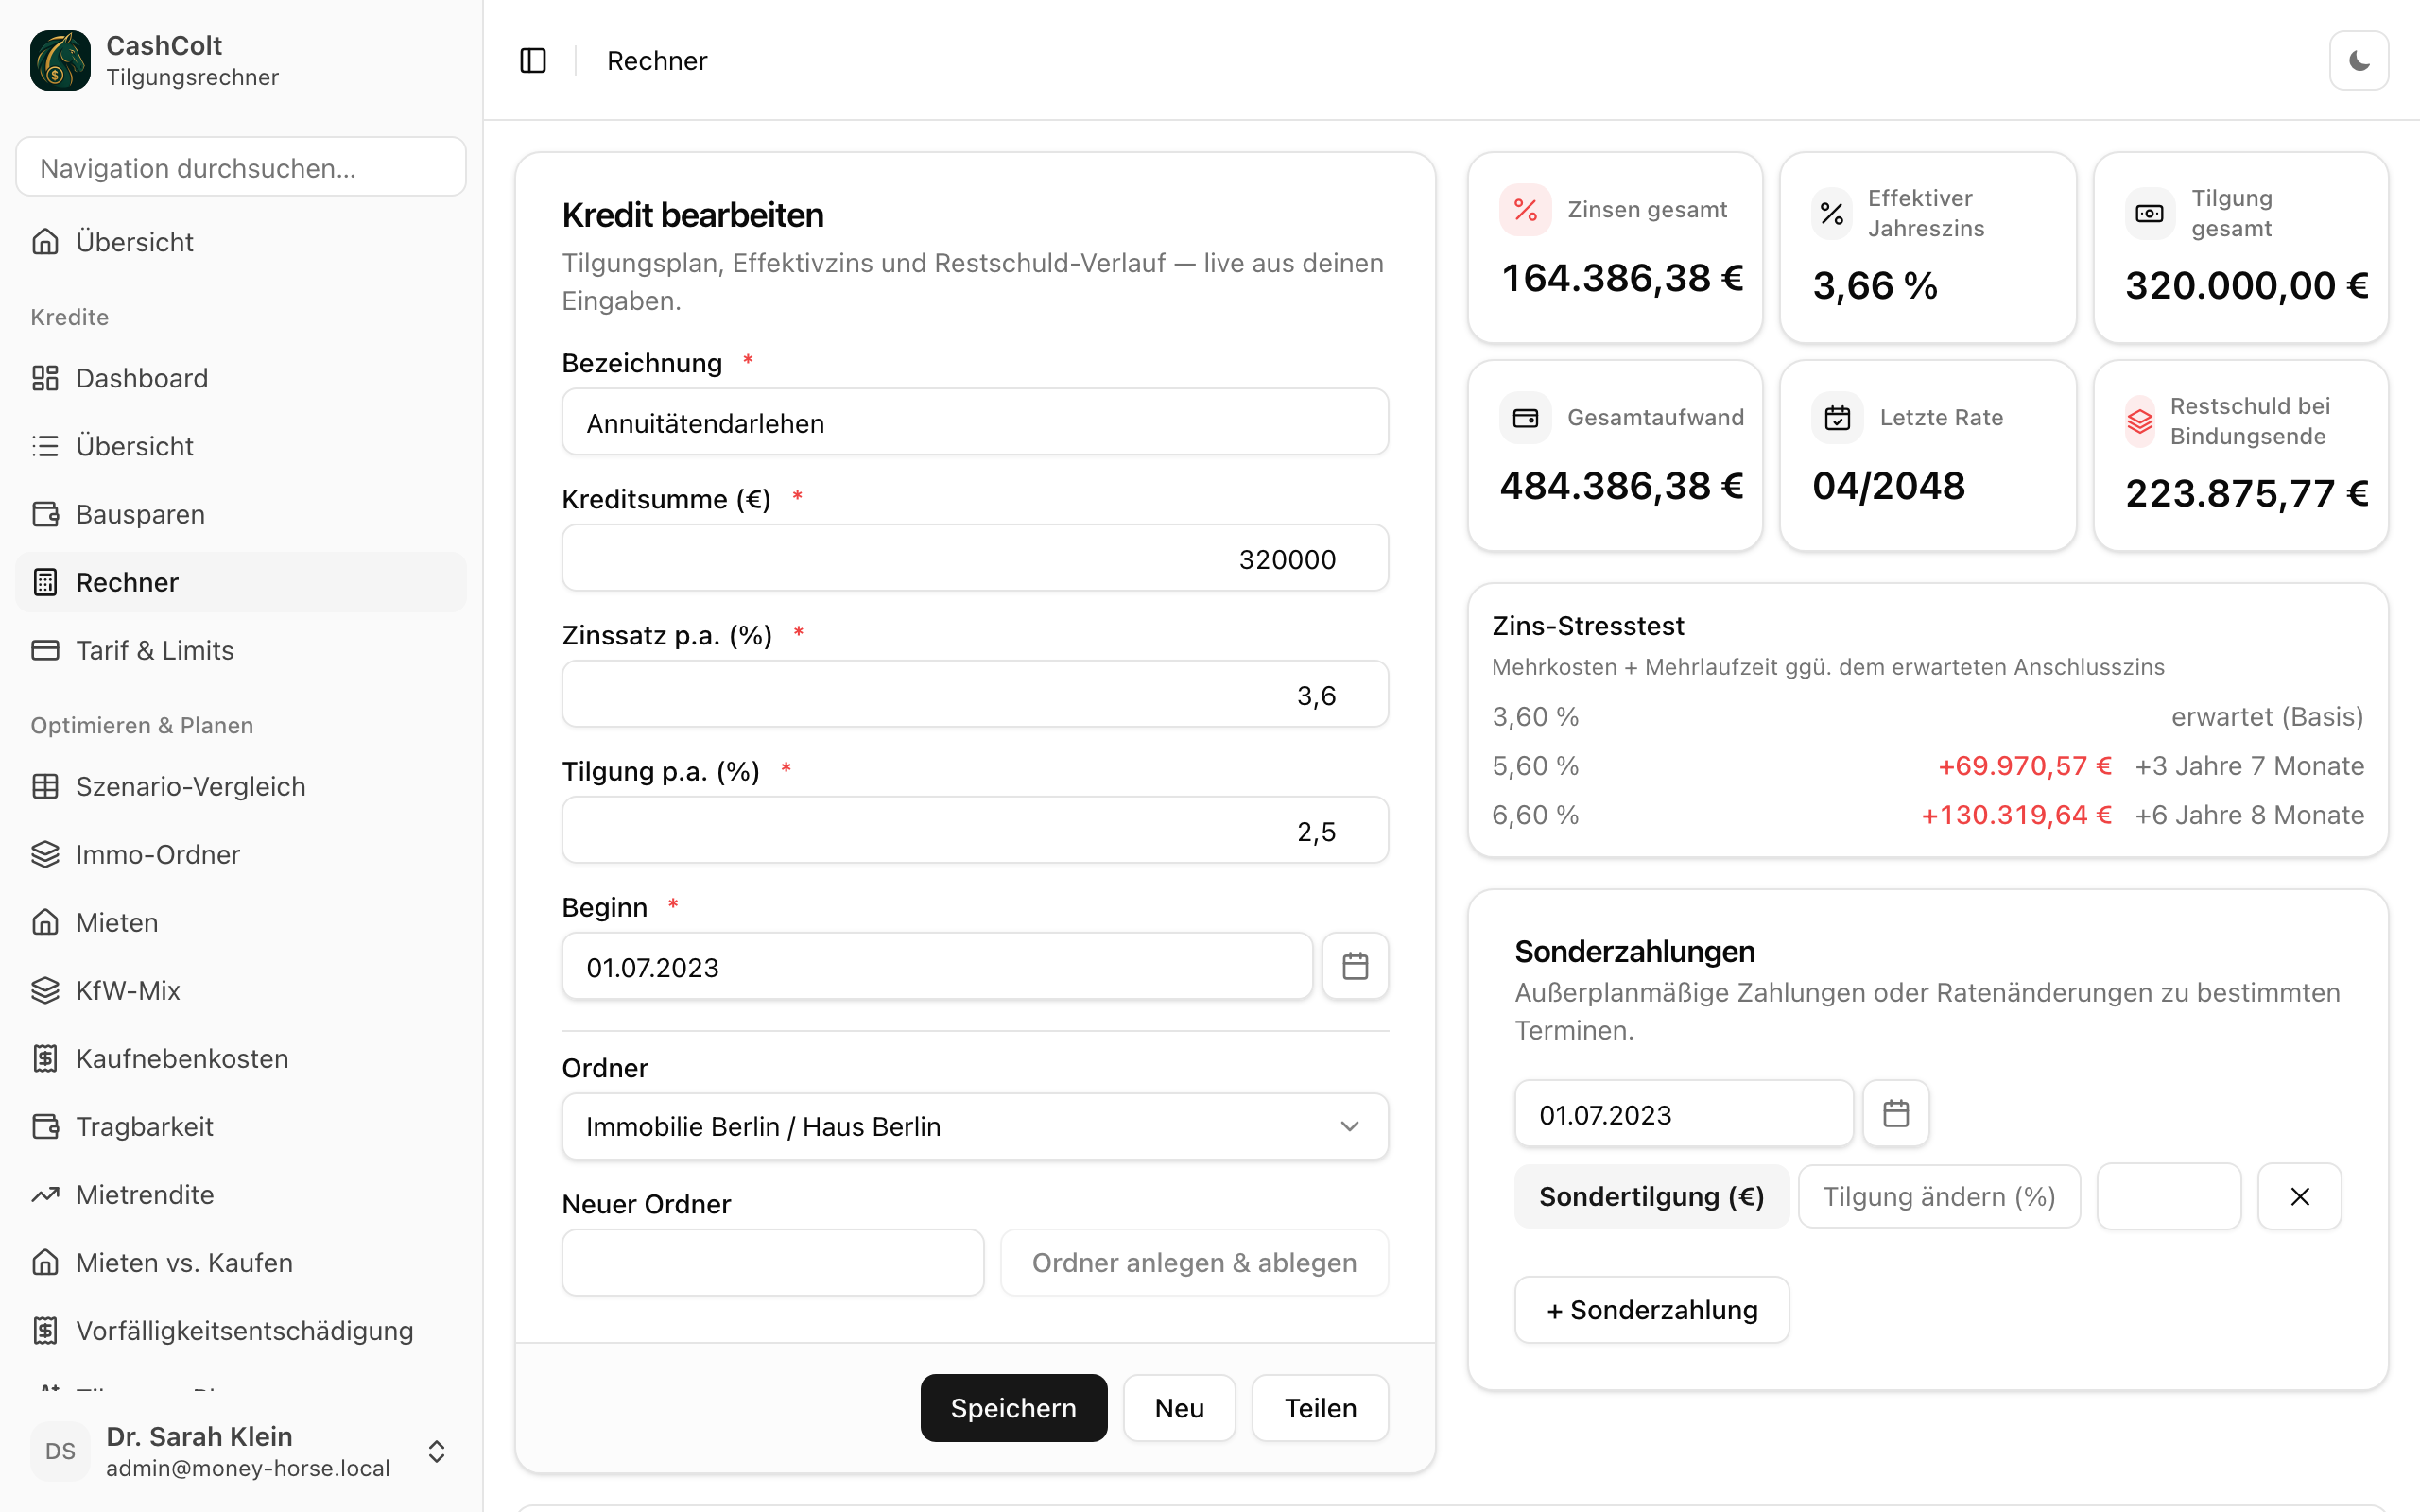The width and height of the screenshot is (2420, 1512).
Task: Open the Beginn date calendar picker
Action: click(x=1354, y=966)
